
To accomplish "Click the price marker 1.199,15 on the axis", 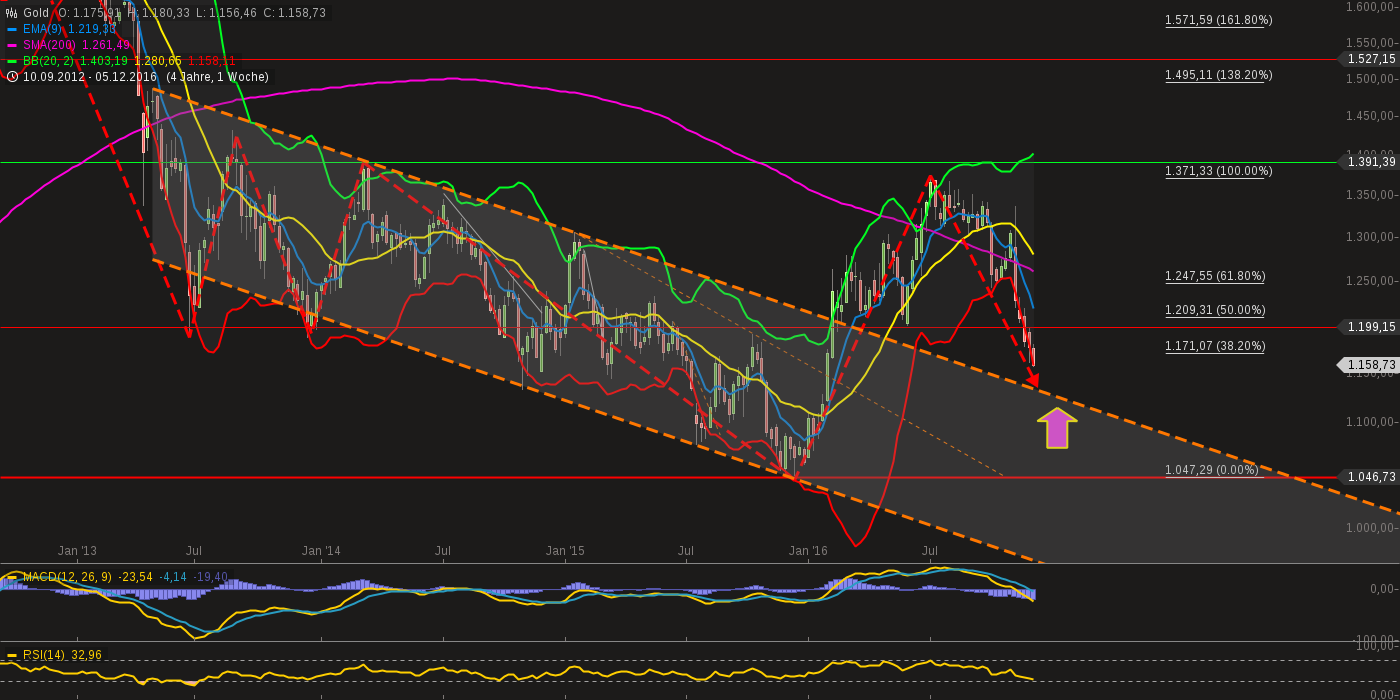I will pos(1368,327).
